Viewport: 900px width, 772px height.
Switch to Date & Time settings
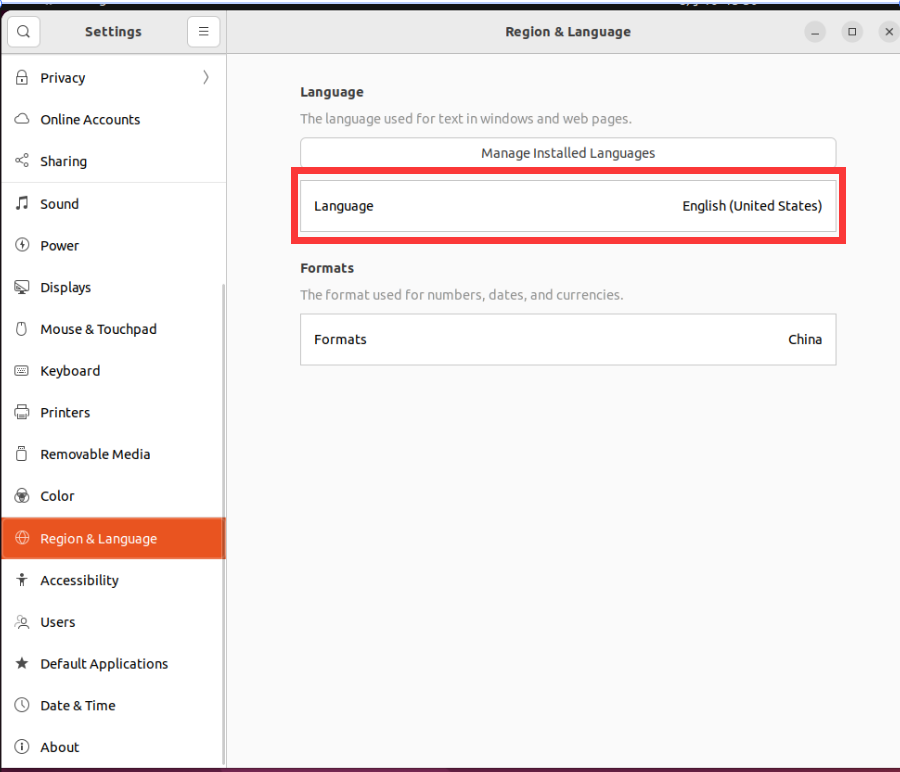(78, 706)
